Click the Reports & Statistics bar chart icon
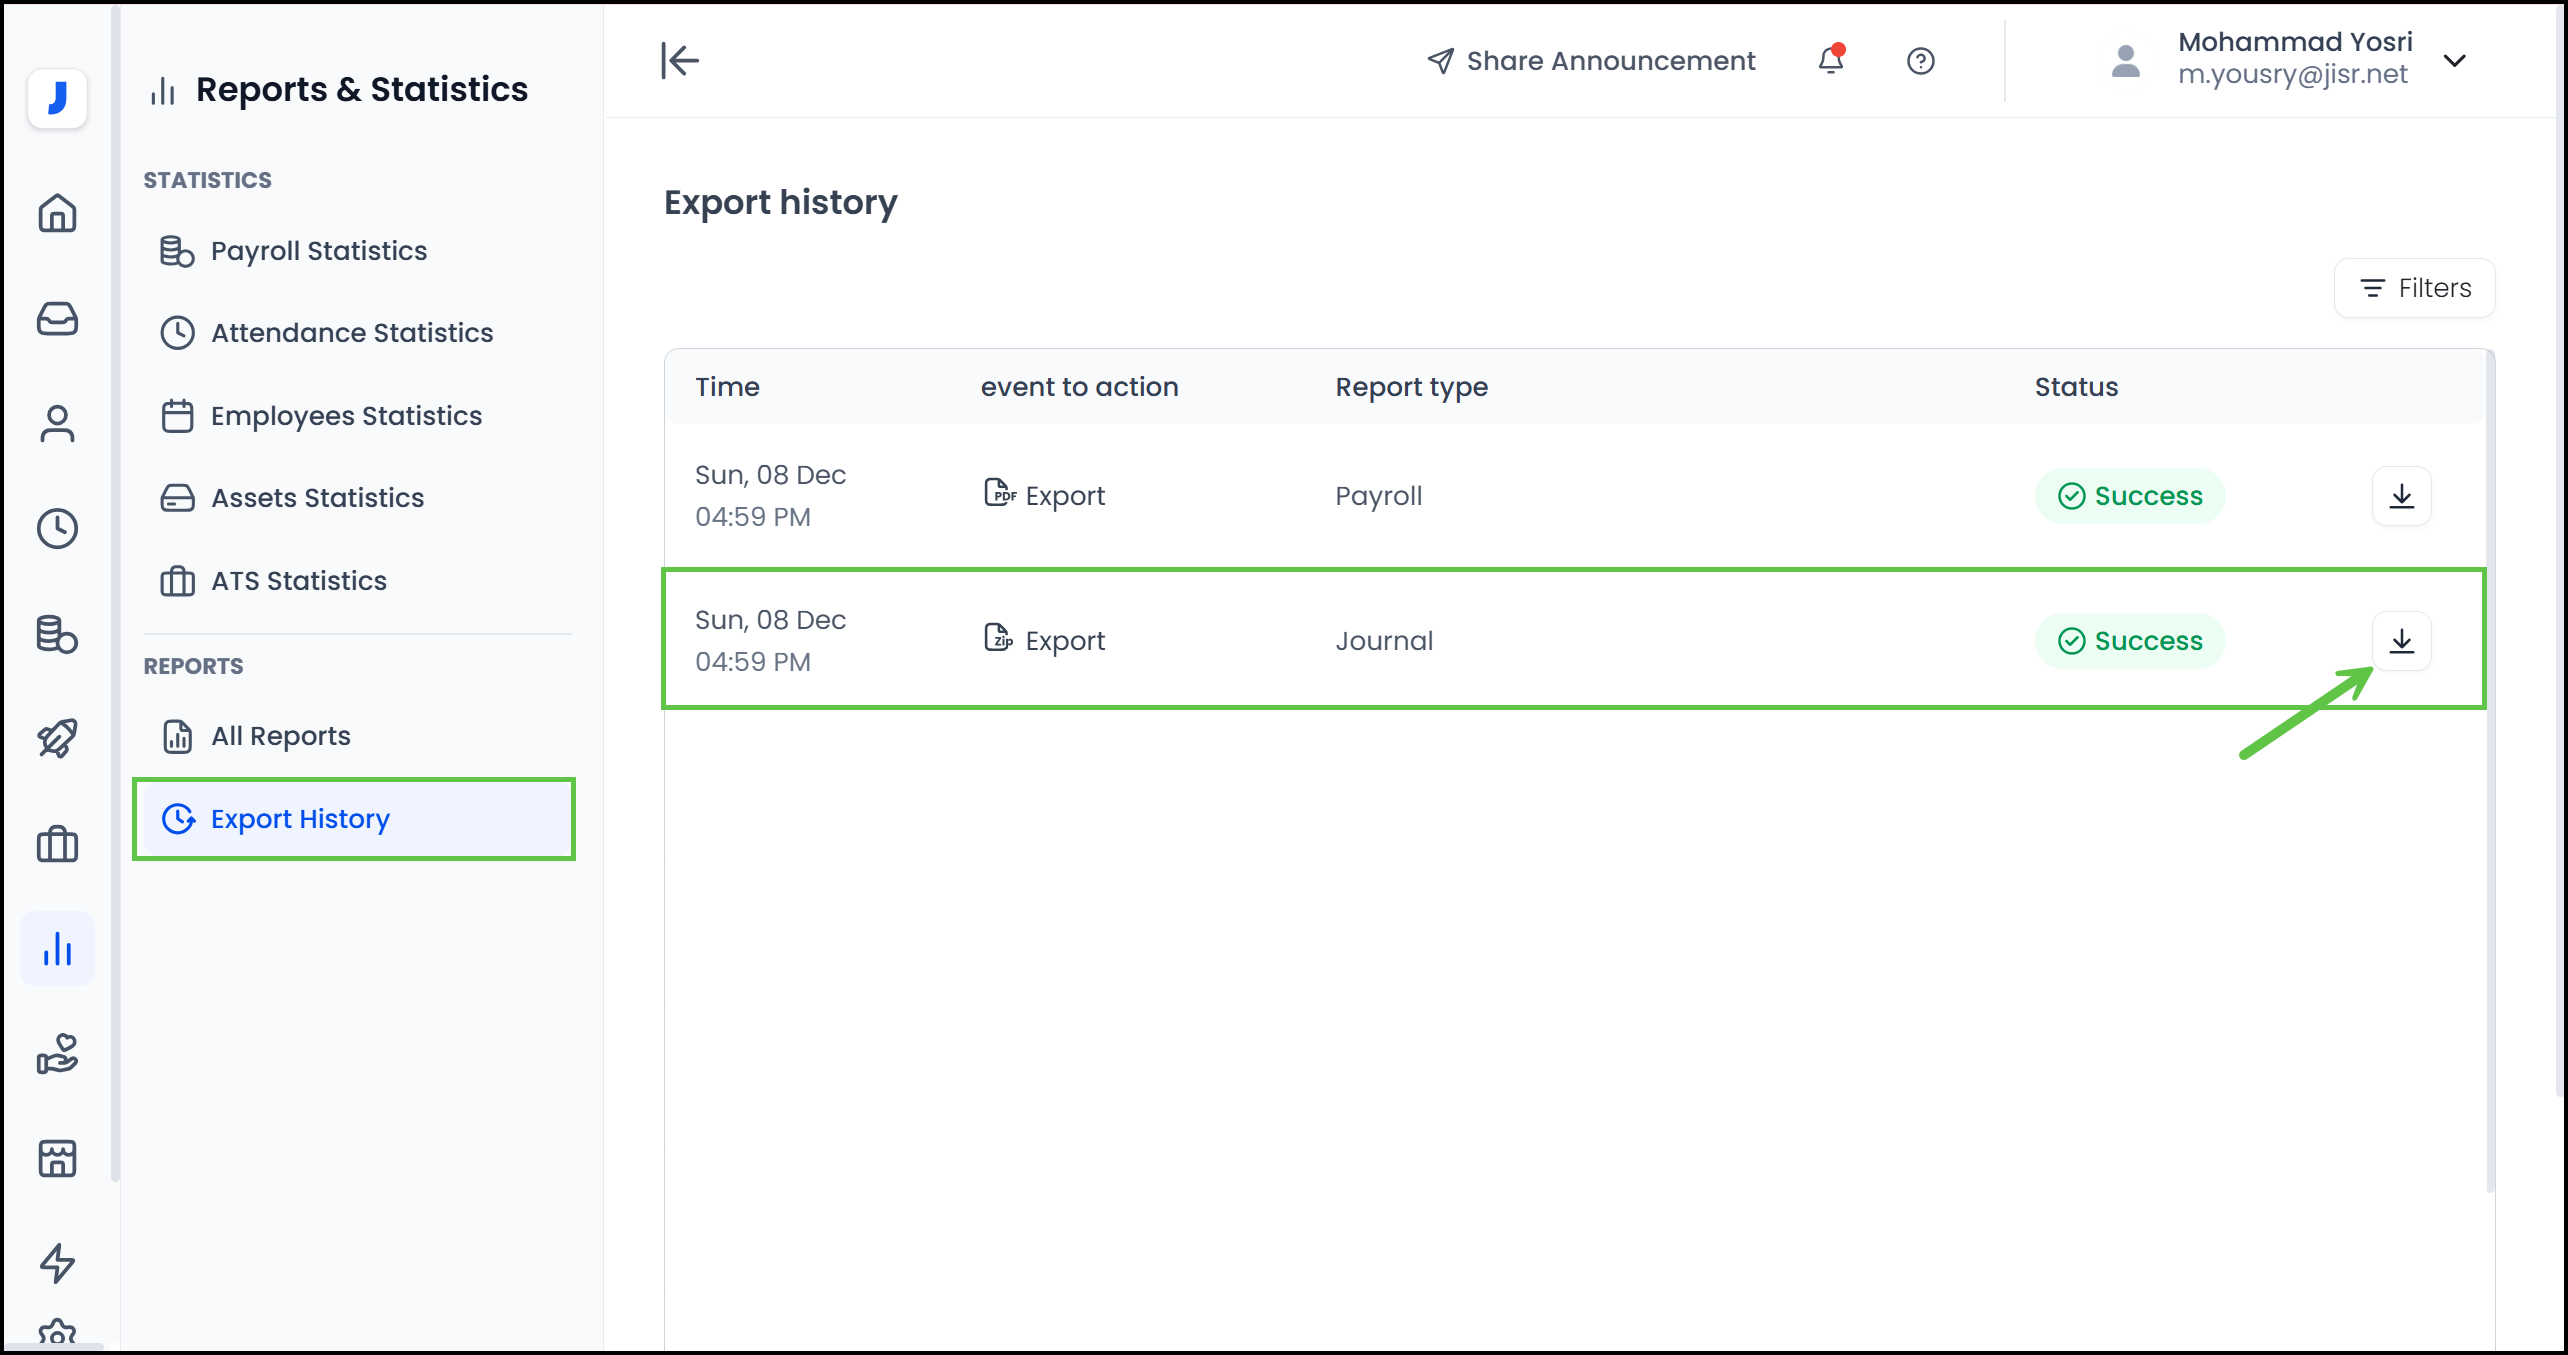Image resolution: width=2568 pixels, height=1355 pixels. (163, 89)
